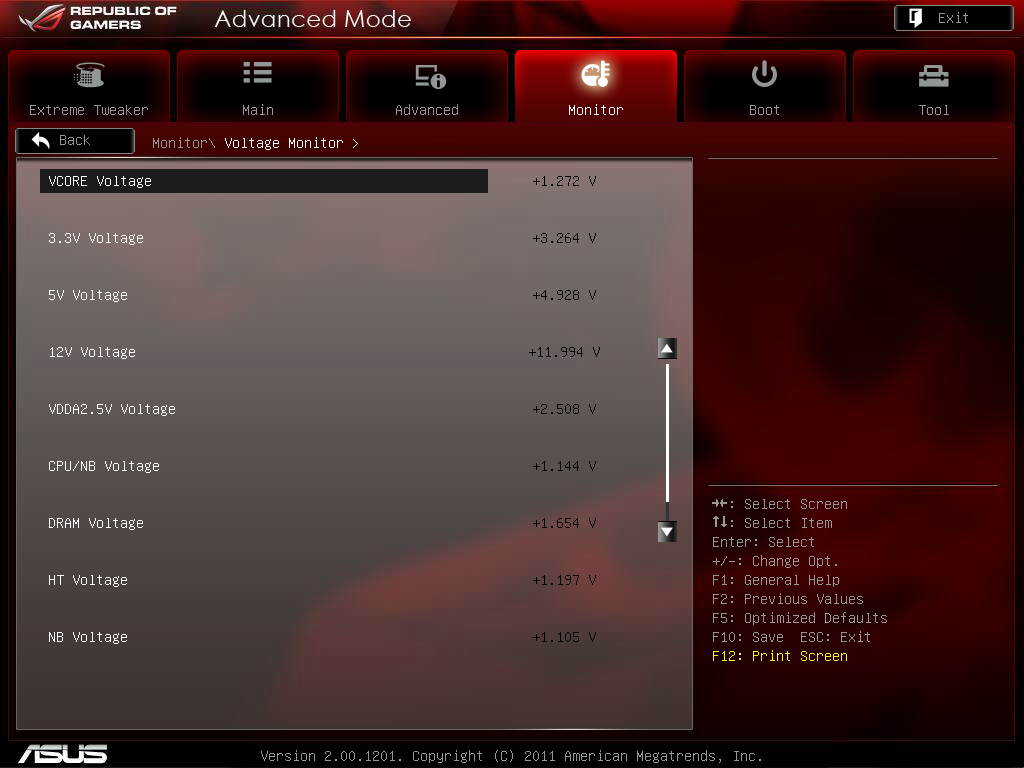Image resolution: width=1024 pixels, height=768 pixels.
Task: Open the Advanced settings monitor icon
Action: (x=430, y=76)
